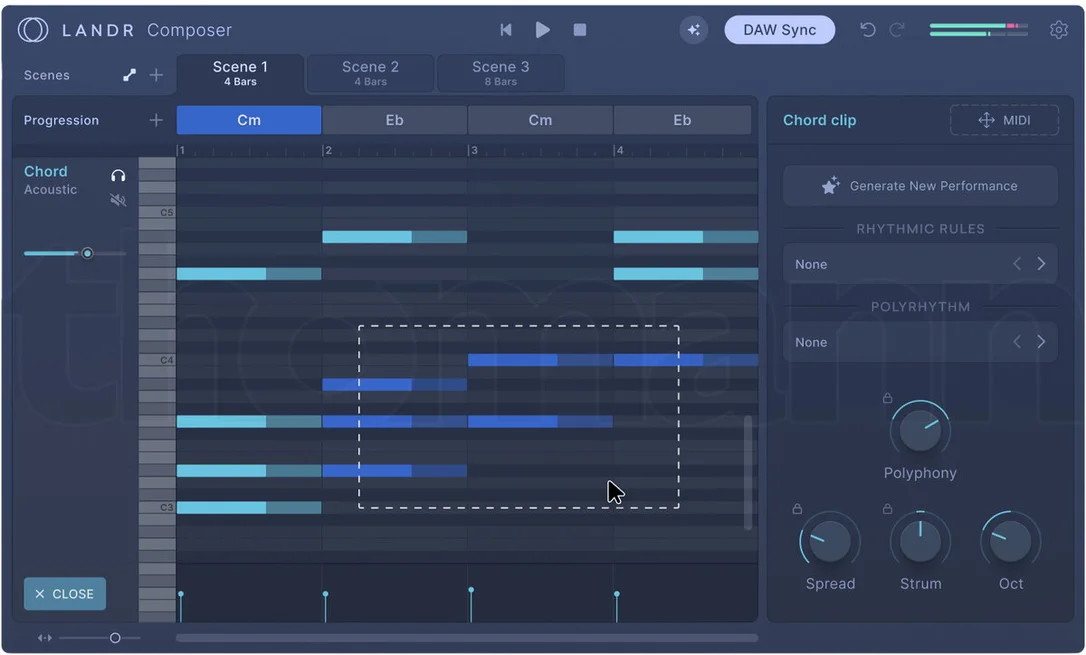Viewport: 1086px width, 655px height.
Task: Open the settings gear
Action: point(1058,30)
